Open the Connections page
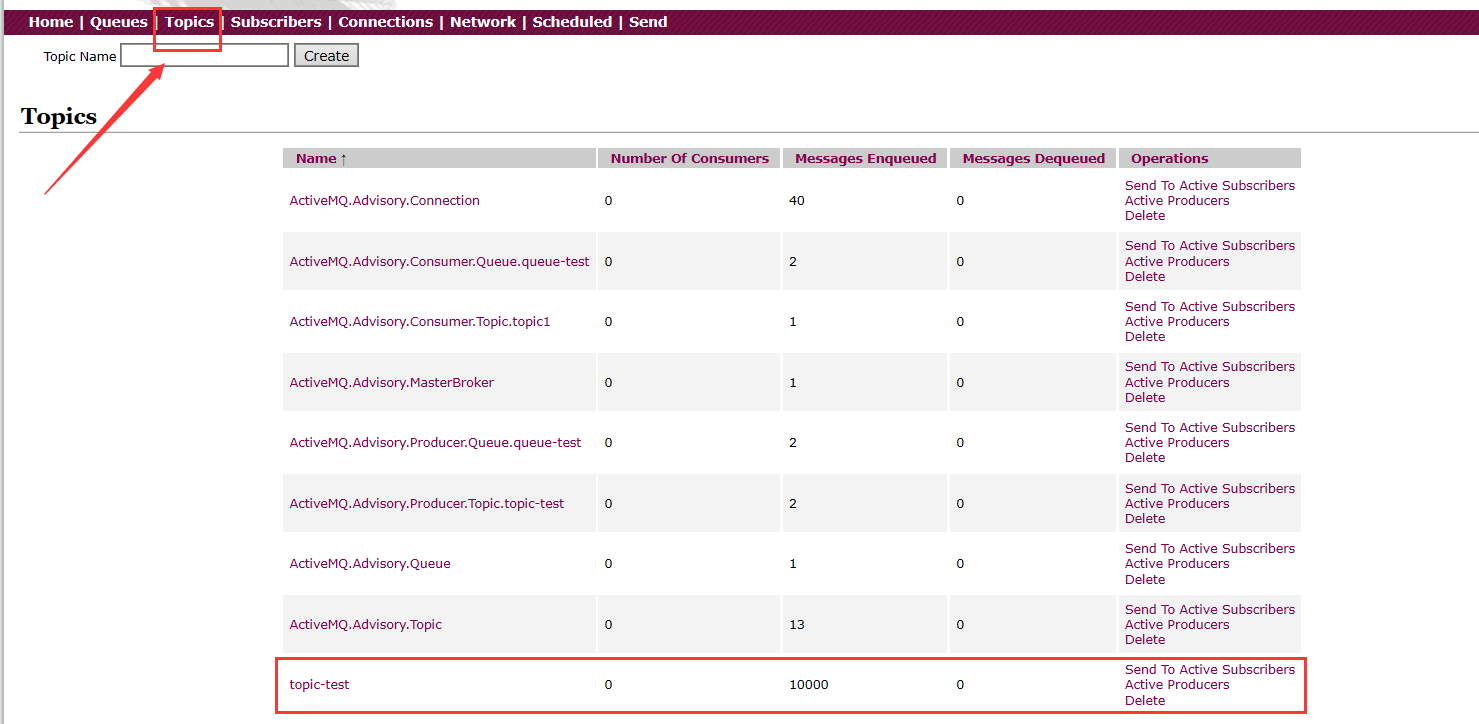The height and width of the screenshot is (724, 1479). pos(385,22)
